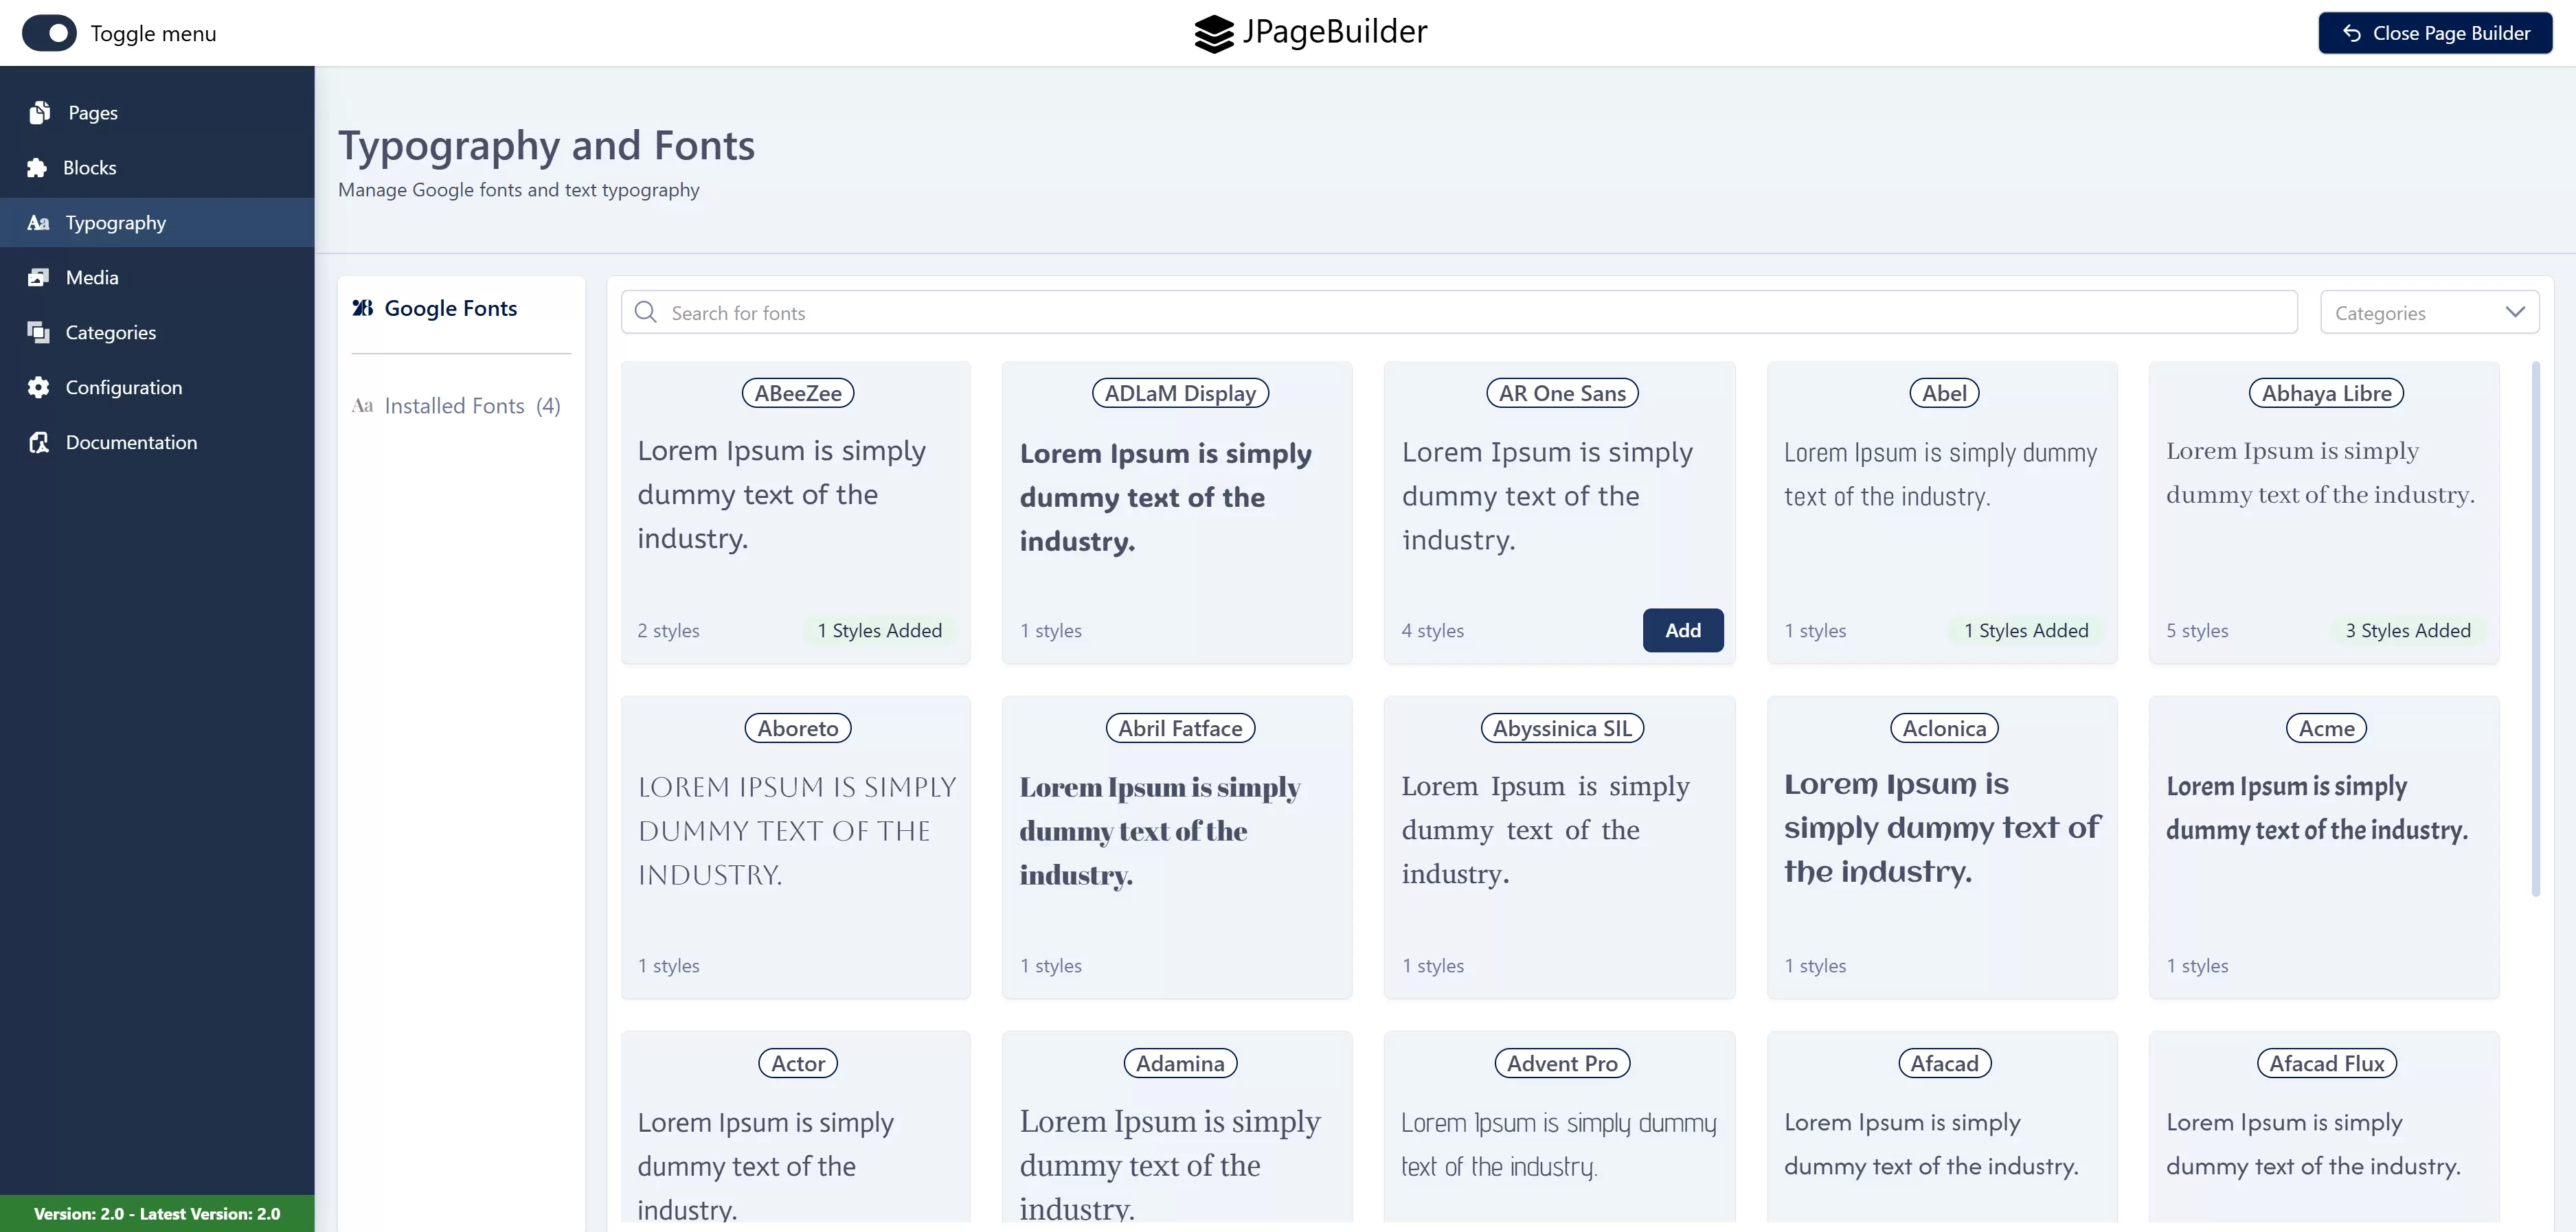
Task: Click the Search for fonts field
Action: pyautogui.click(x=1459, y=313)
